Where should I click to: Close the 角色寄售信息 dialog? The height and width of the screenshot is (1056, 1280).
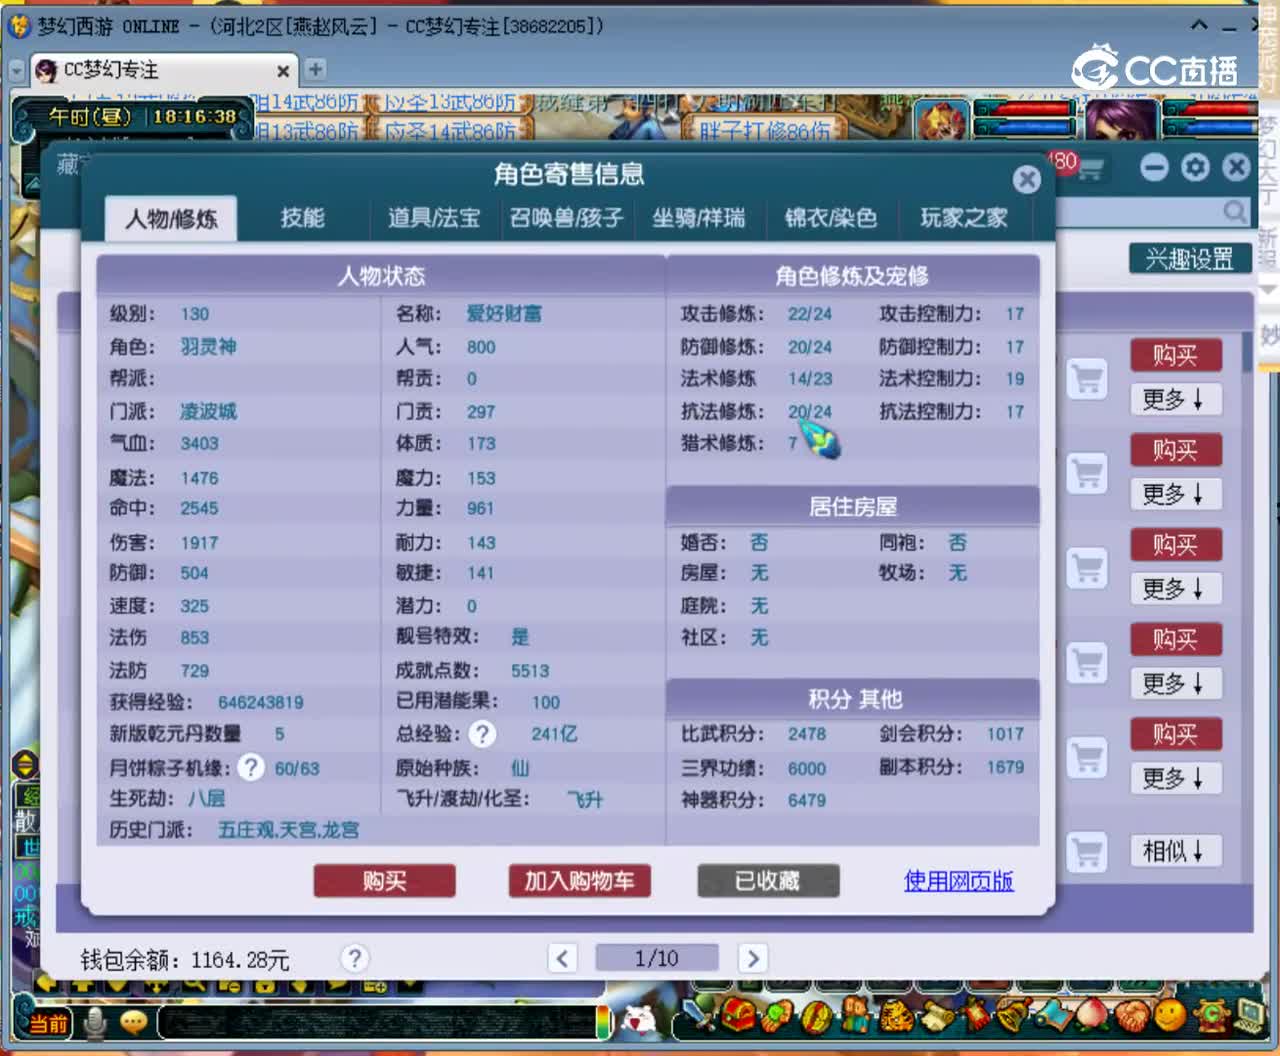point(1026,179)
